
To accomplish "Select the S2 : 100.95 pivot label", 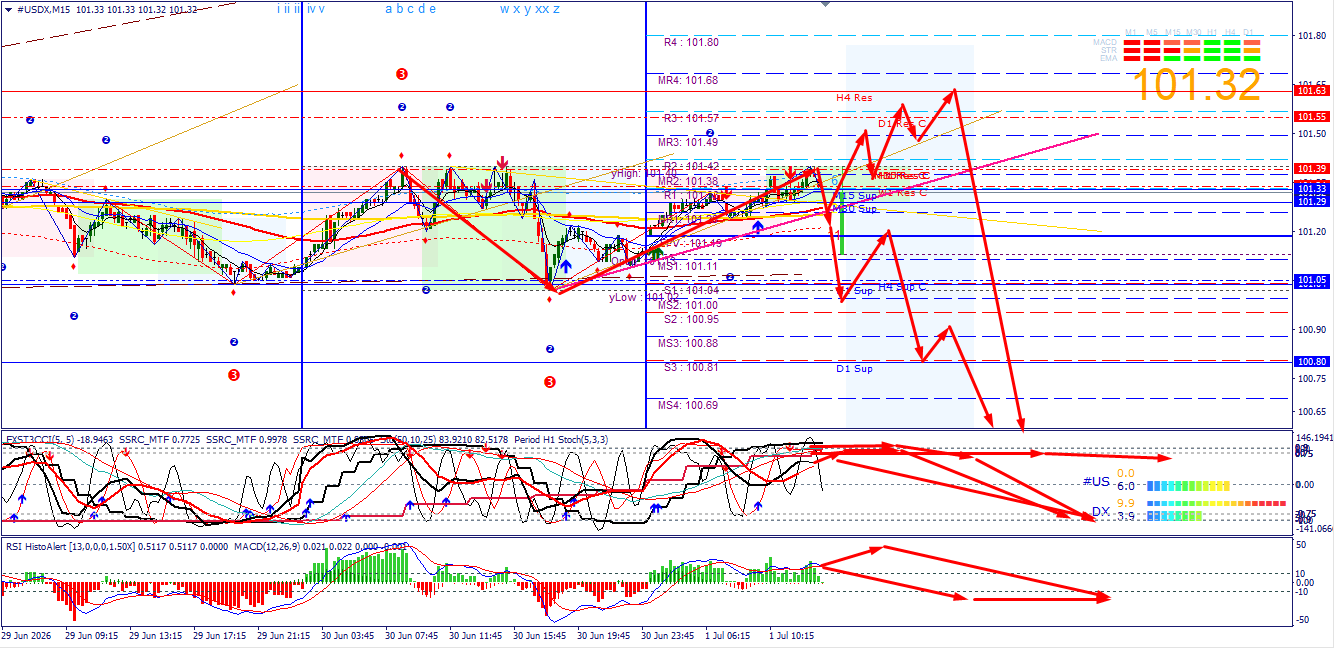I will point(691,319).
